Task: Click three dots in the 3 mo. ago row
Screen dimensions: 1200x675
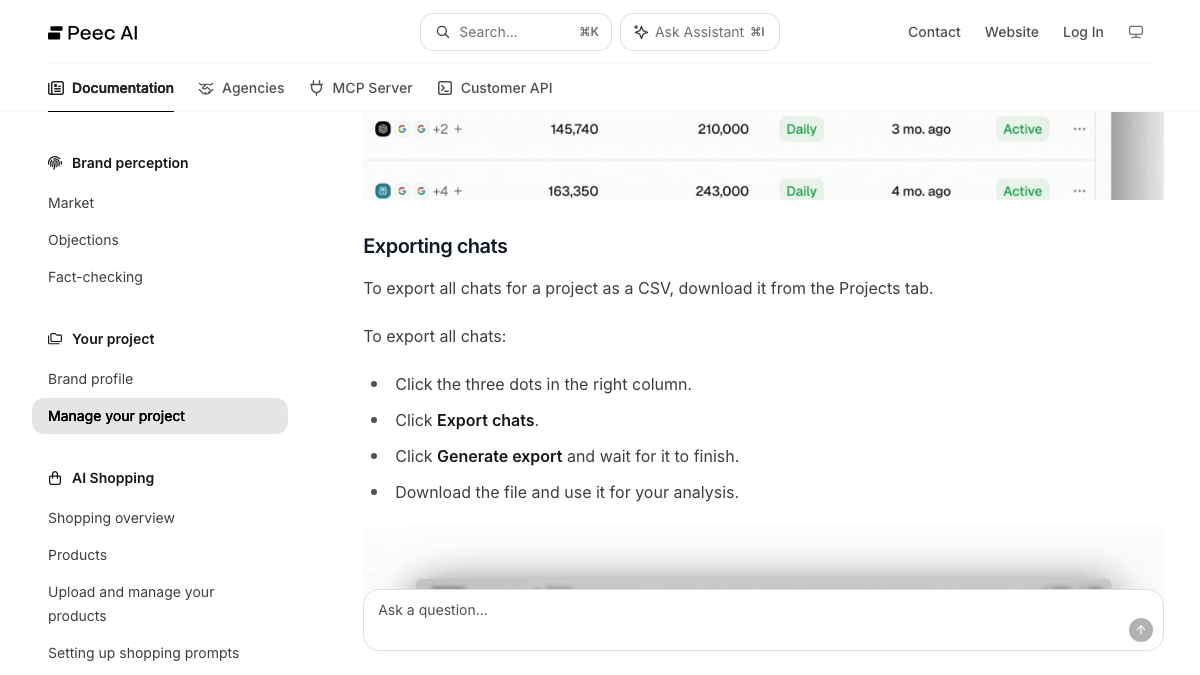Action: click(1079, 129)
